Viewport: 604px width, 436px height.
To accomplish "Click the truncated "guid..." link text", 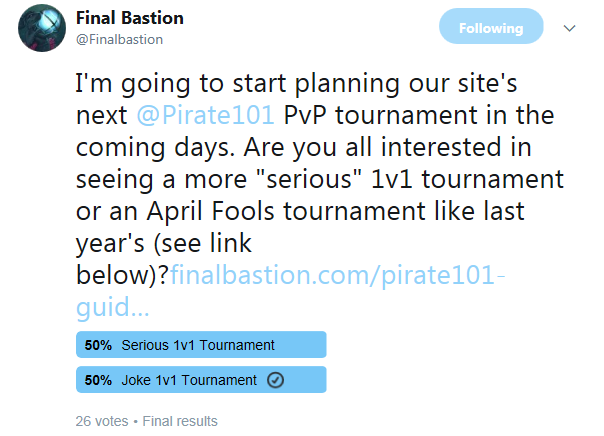I will click(112, 307).
